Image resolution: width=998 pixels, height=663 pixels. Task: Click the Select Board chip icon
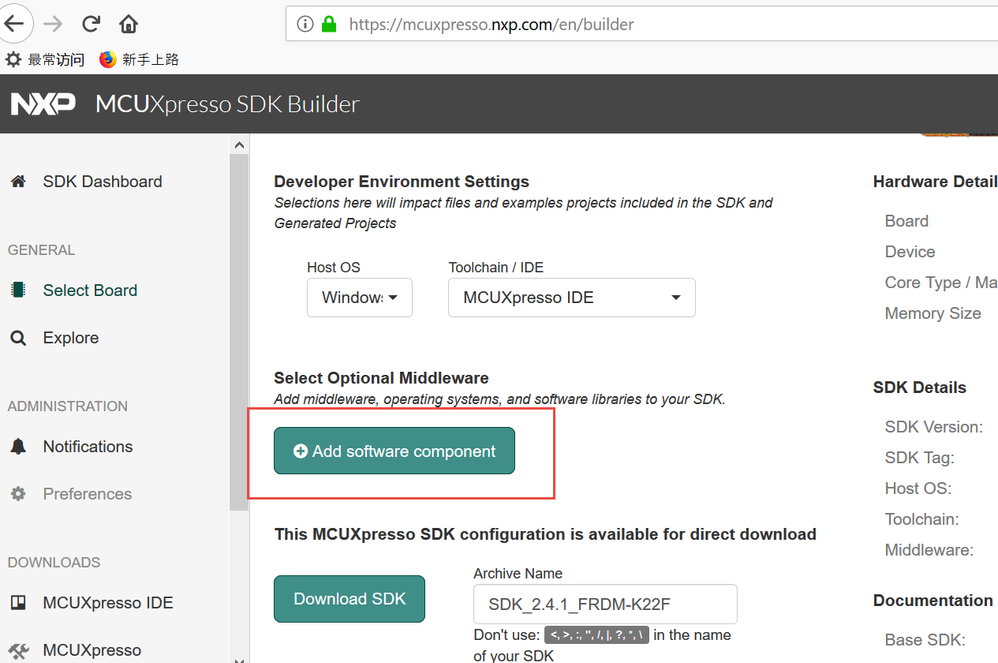18,290
